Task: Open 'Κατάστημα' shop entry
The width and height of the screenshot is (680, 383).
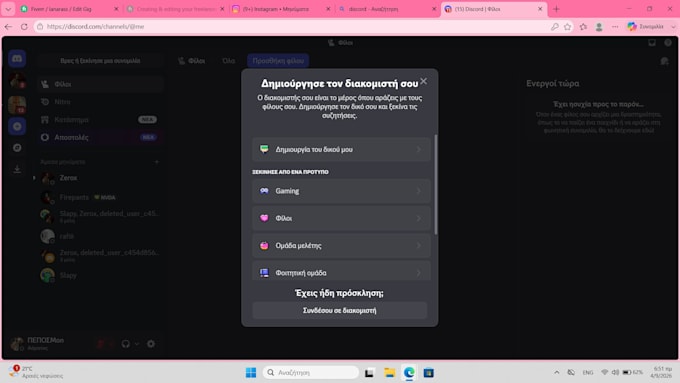Action: (100, 119)
